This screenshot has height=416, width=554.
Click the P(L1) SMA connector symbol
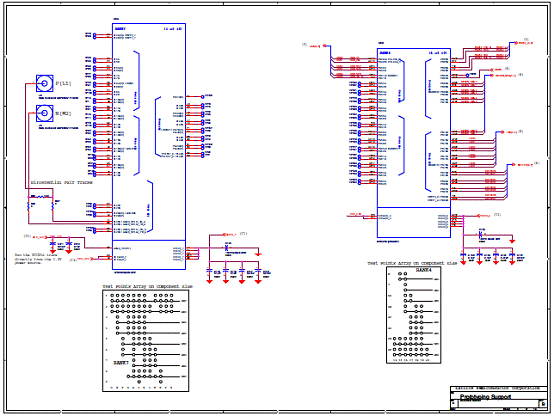tap(45, 83)
